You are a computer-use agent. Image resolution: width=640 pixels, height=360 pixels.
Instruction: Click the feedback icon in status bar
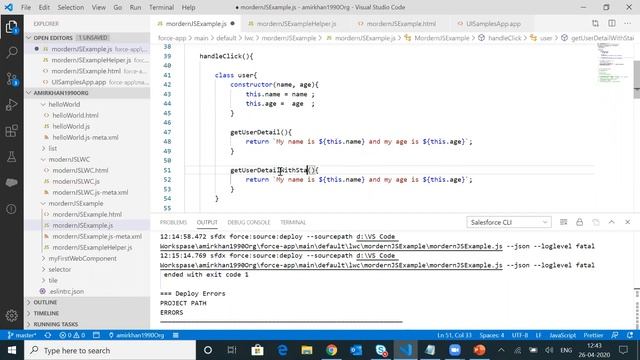click(x=615, y=335)
